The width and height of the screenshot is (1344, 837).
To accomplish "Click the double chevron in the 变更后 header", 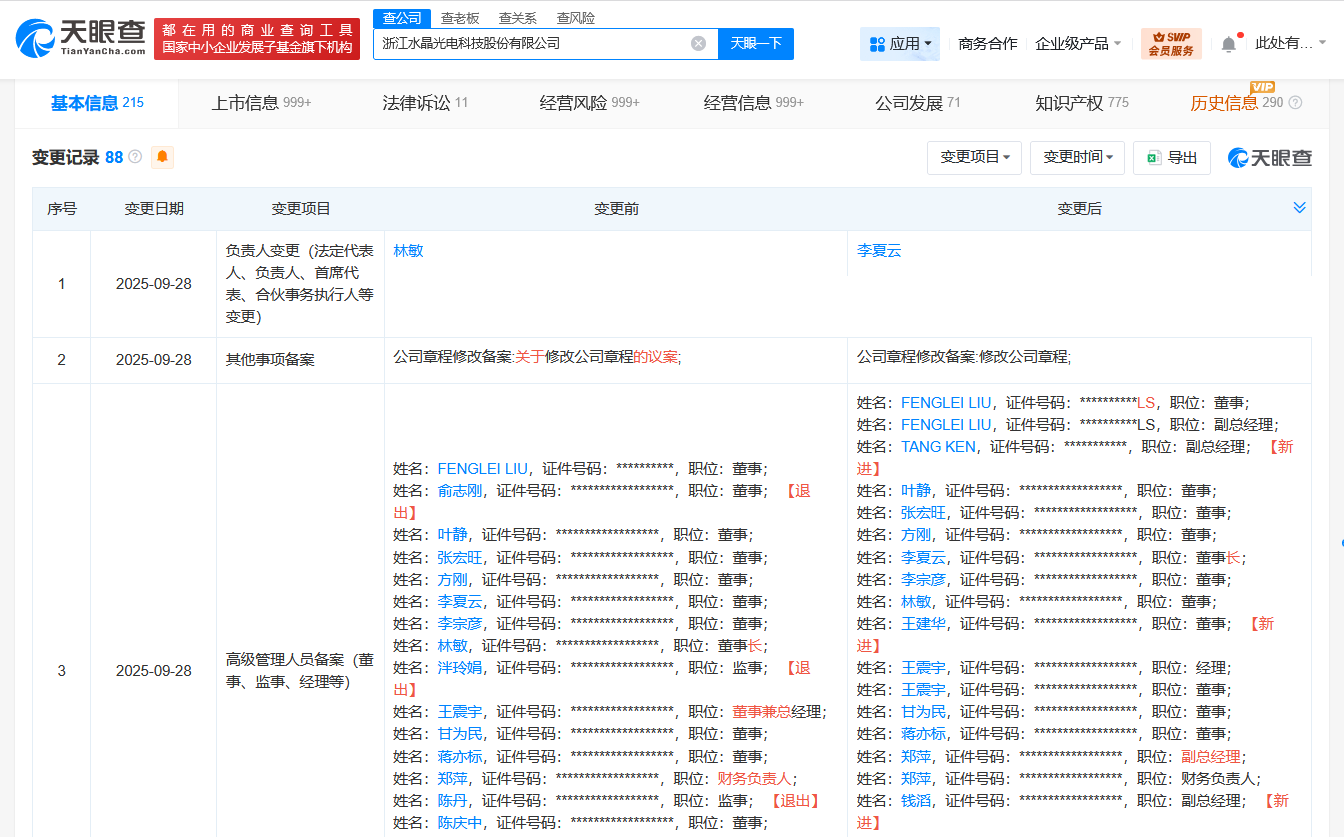I will click(1299, 208).
